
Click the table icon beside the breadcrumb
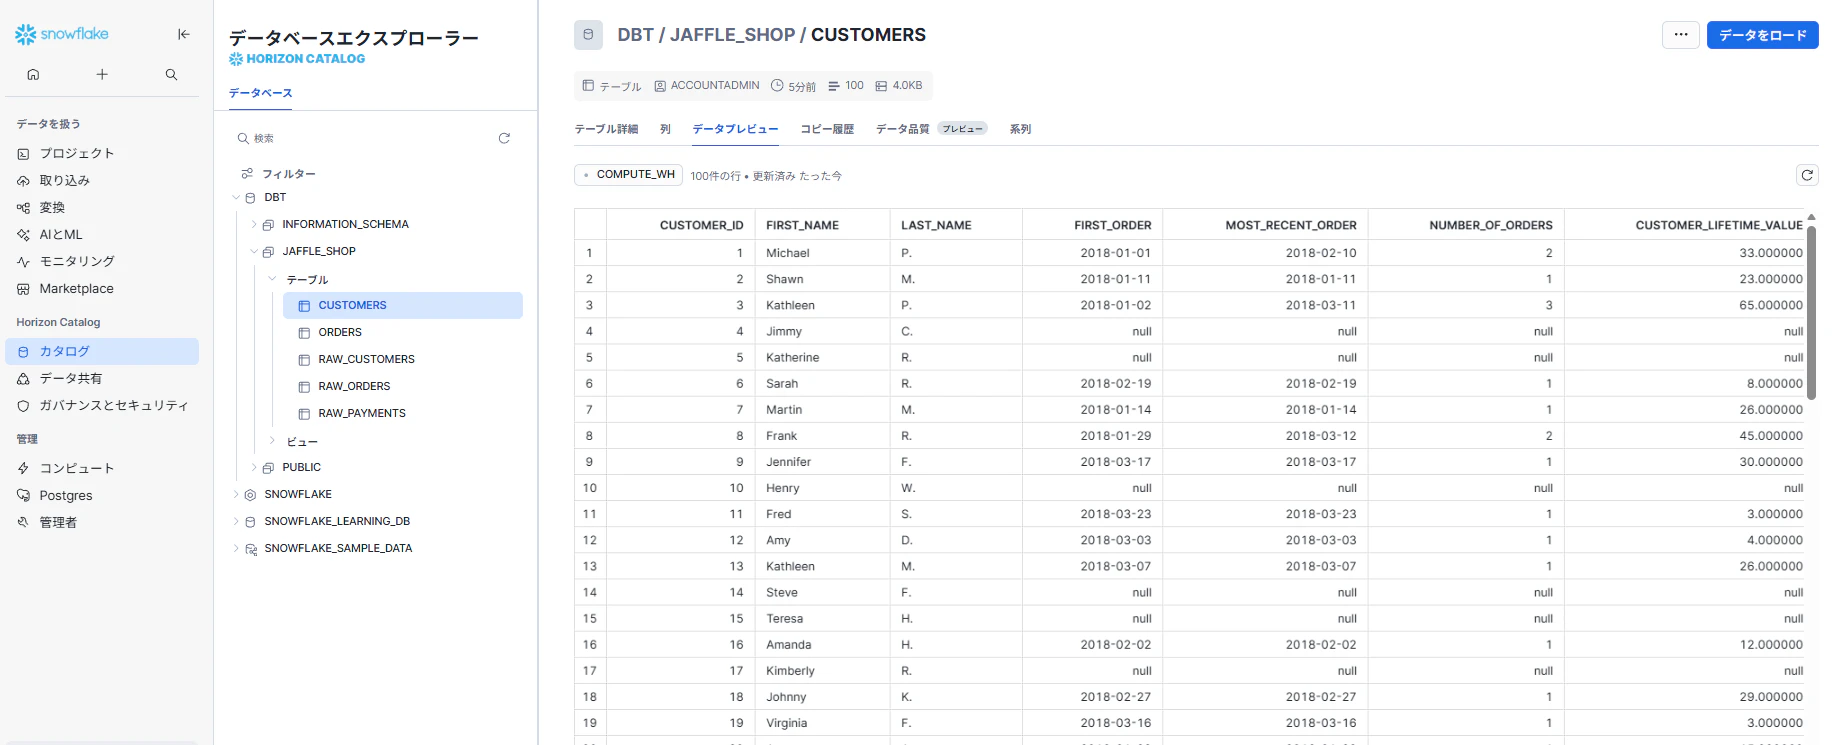[588, 35]
